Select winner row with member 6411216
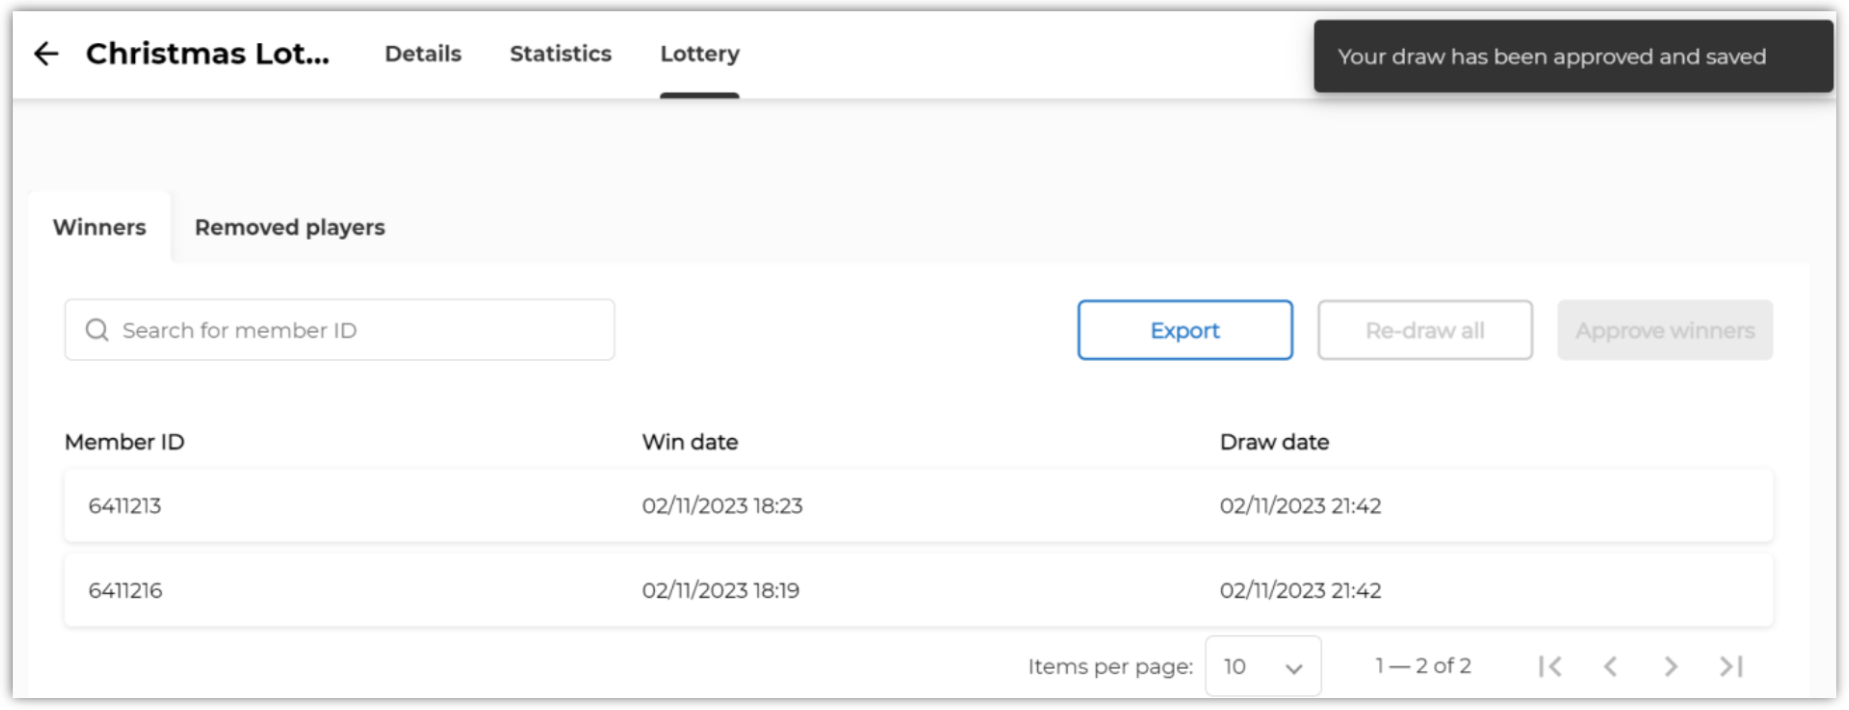The image size is (1849, 710). 918,591
